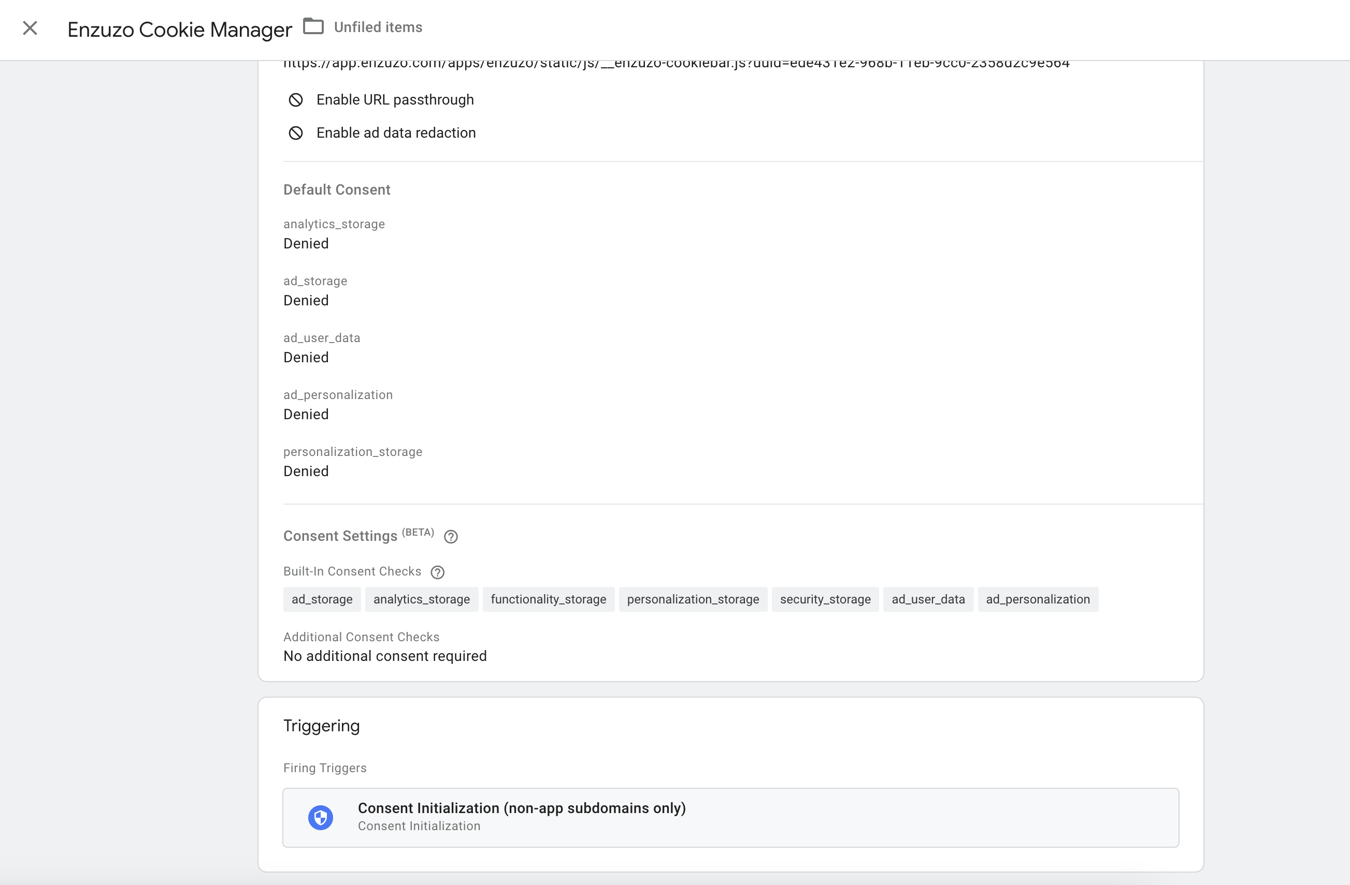Open the Unfiled items folder icon

point(315,28)
